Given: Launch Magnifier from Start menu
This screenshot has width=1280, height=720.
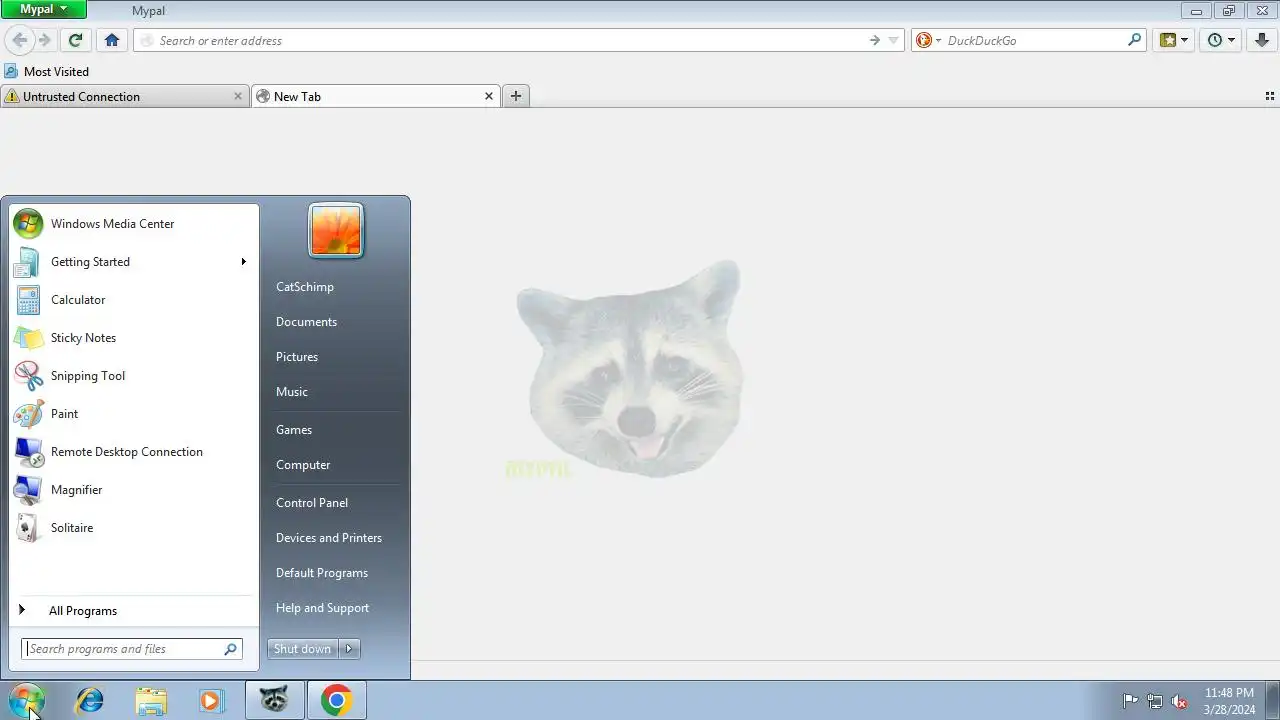Looking at the screenshot, I should (x=134, y=490).
